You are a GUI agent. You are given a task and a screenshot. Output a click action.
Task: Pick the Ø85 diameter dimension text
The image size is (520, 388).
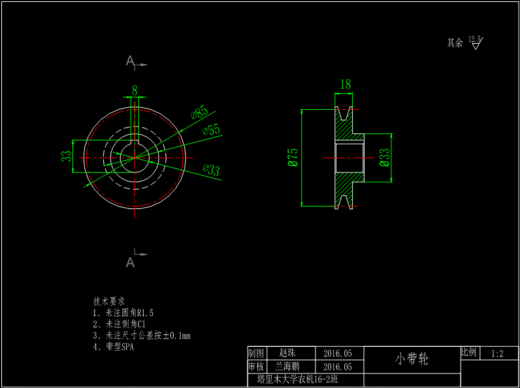199,112
